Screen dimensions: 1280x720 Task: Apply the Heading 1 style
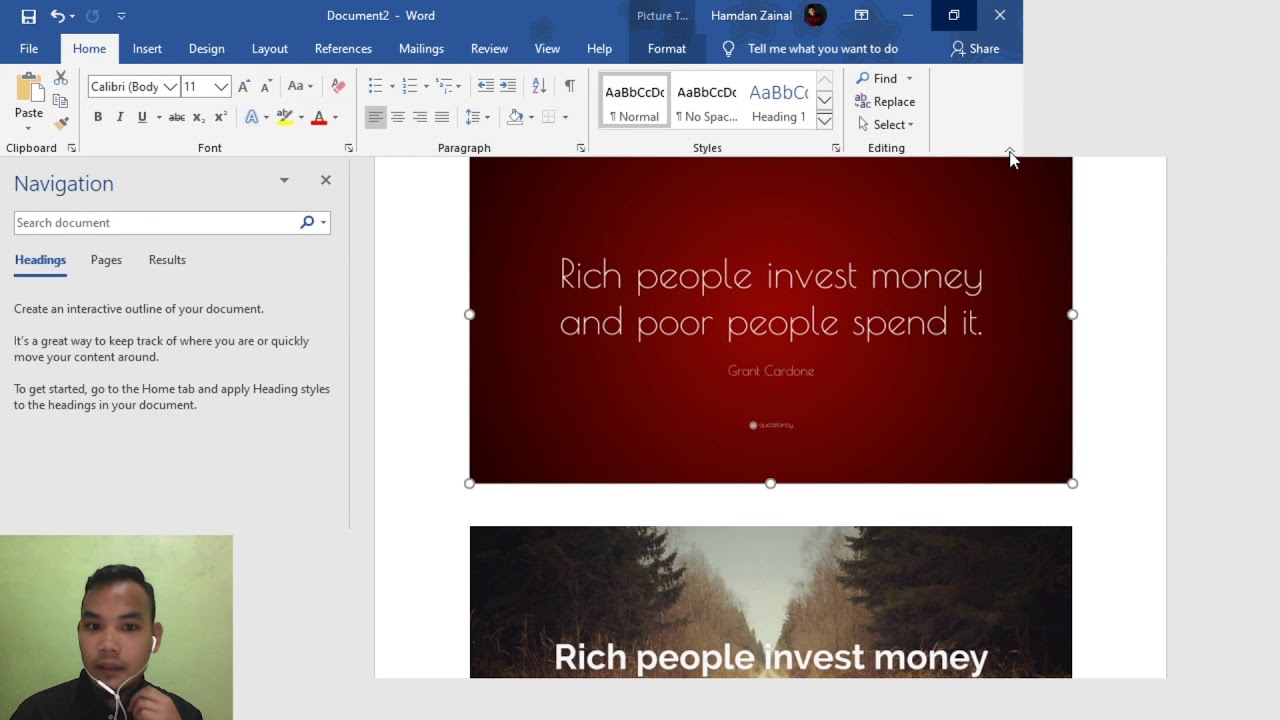(779, 100)
